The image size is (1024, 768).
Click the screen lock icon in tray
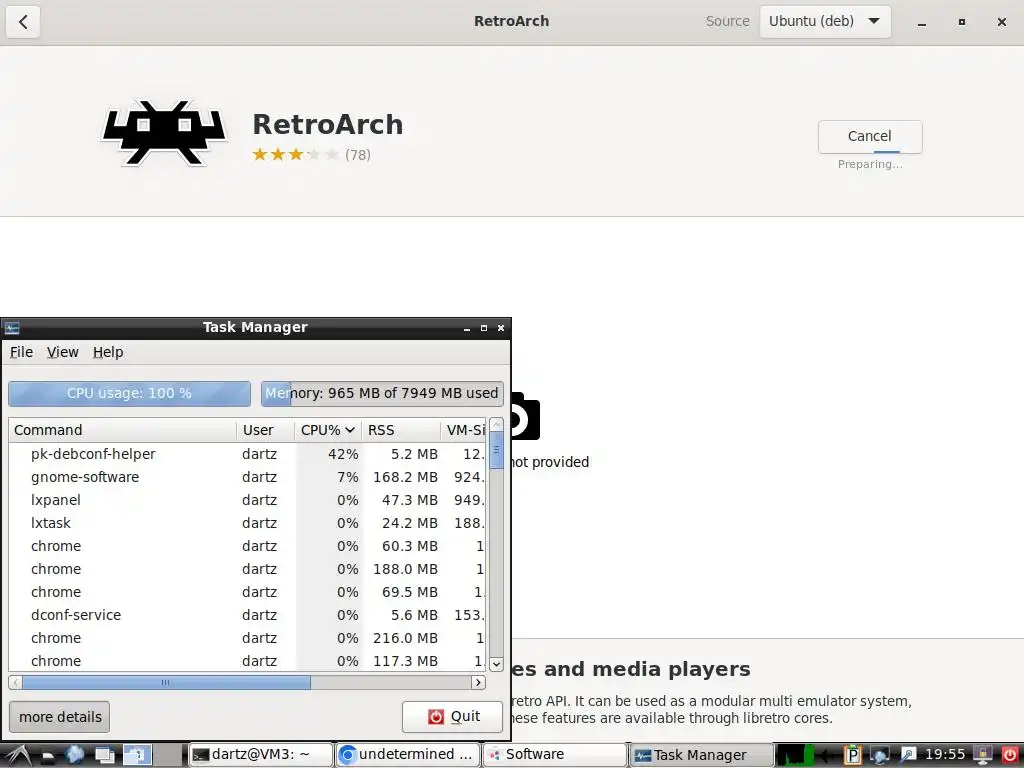click(x=982, y=754)
